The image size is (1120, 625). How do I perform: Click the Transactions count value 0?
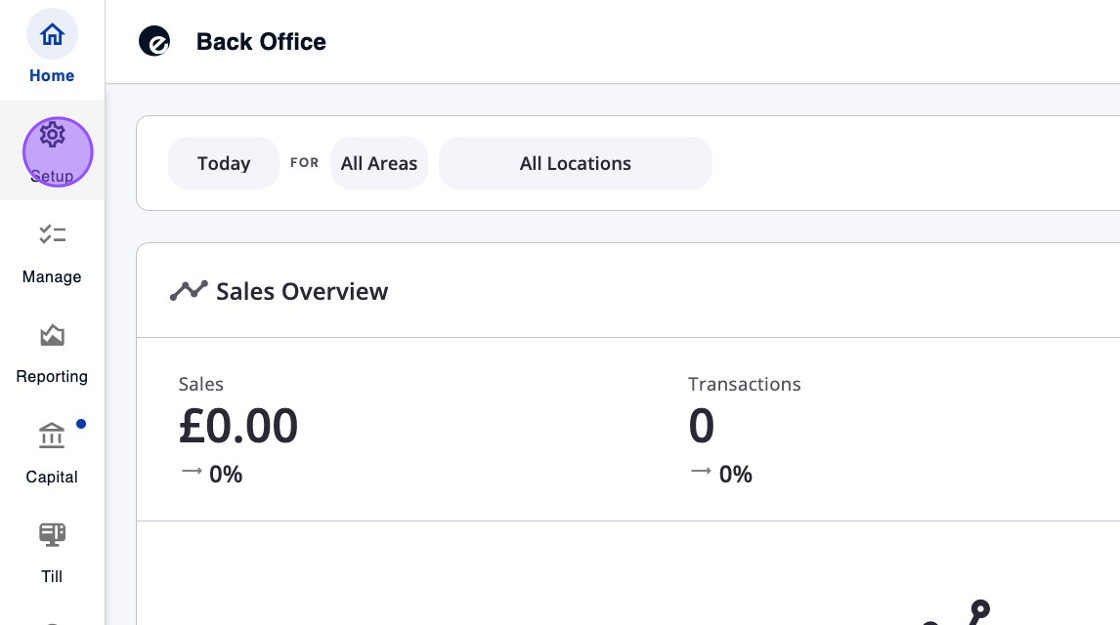click(x=701, y=426)
